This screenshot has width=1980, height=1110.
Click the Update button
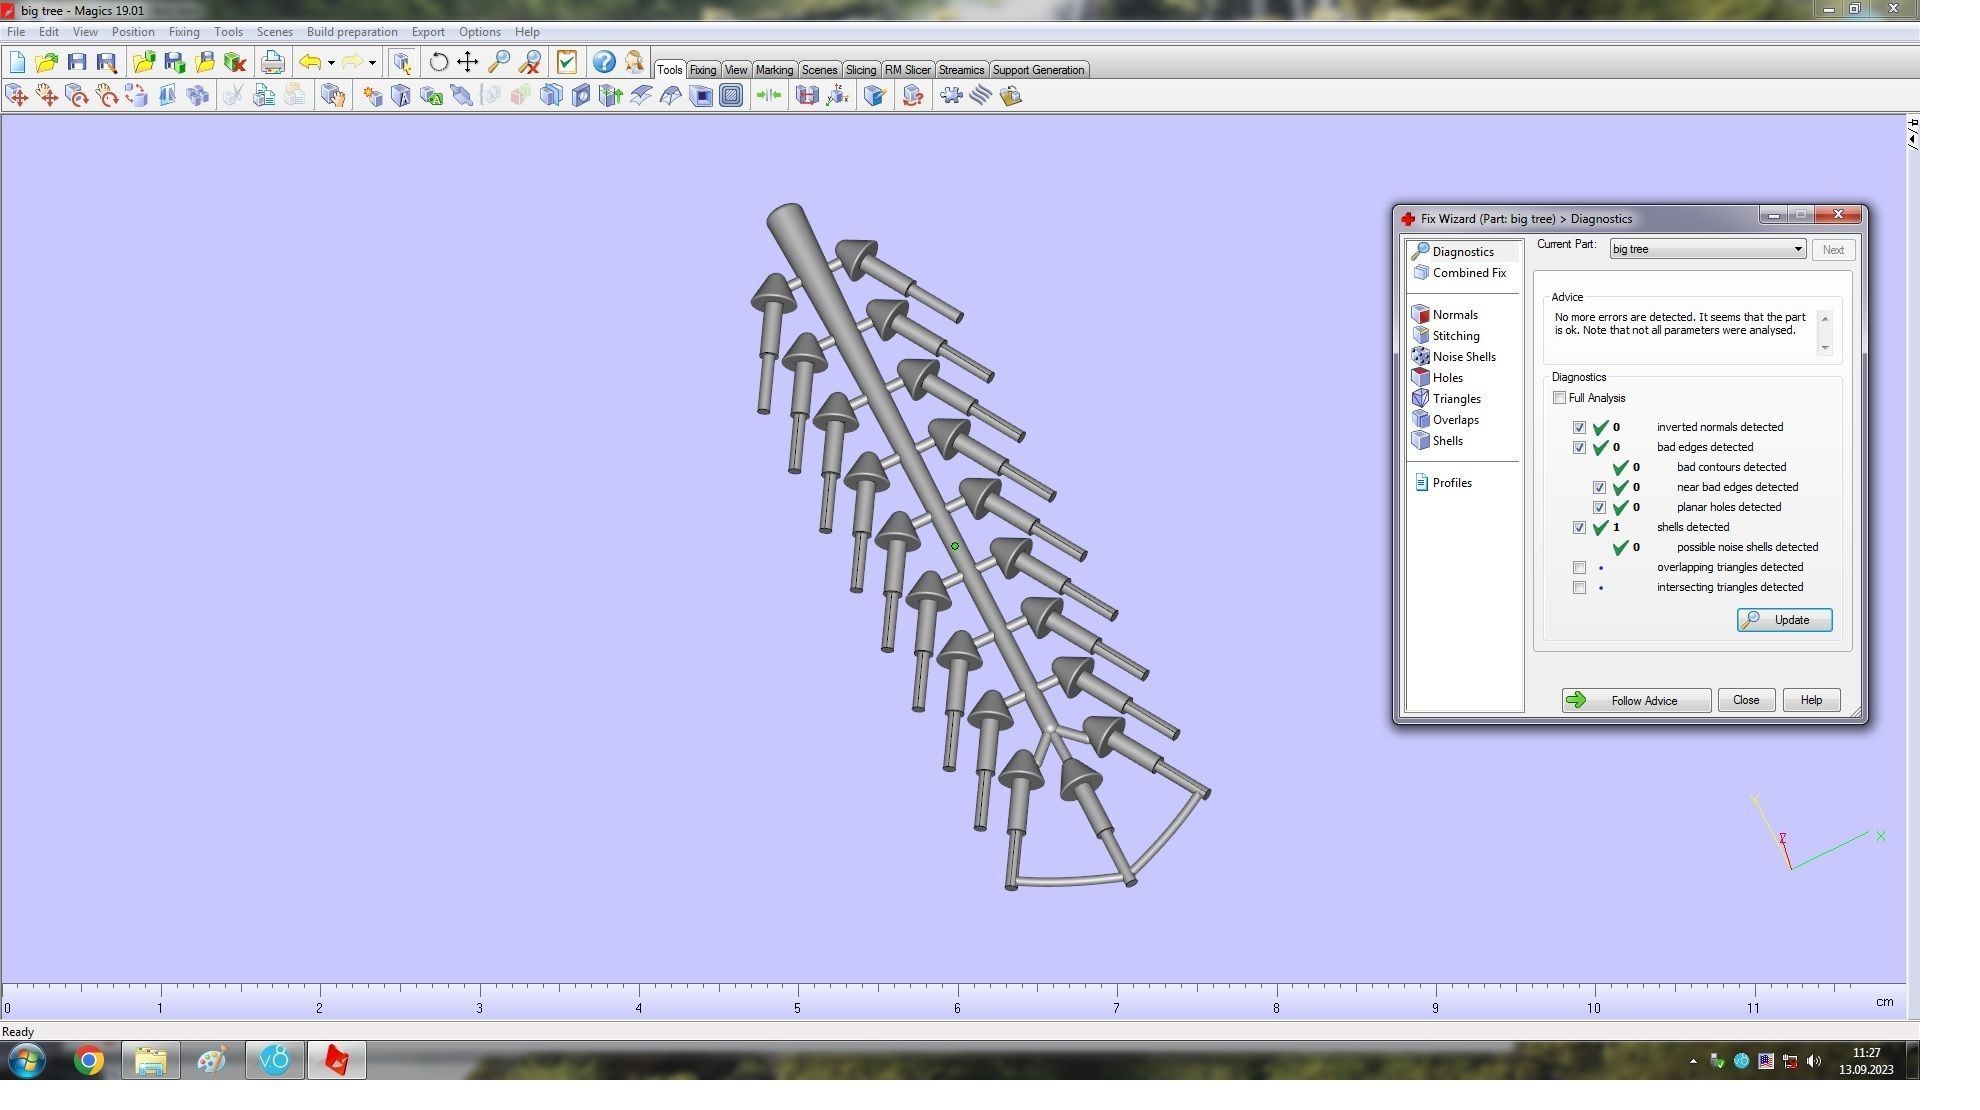1784,620
